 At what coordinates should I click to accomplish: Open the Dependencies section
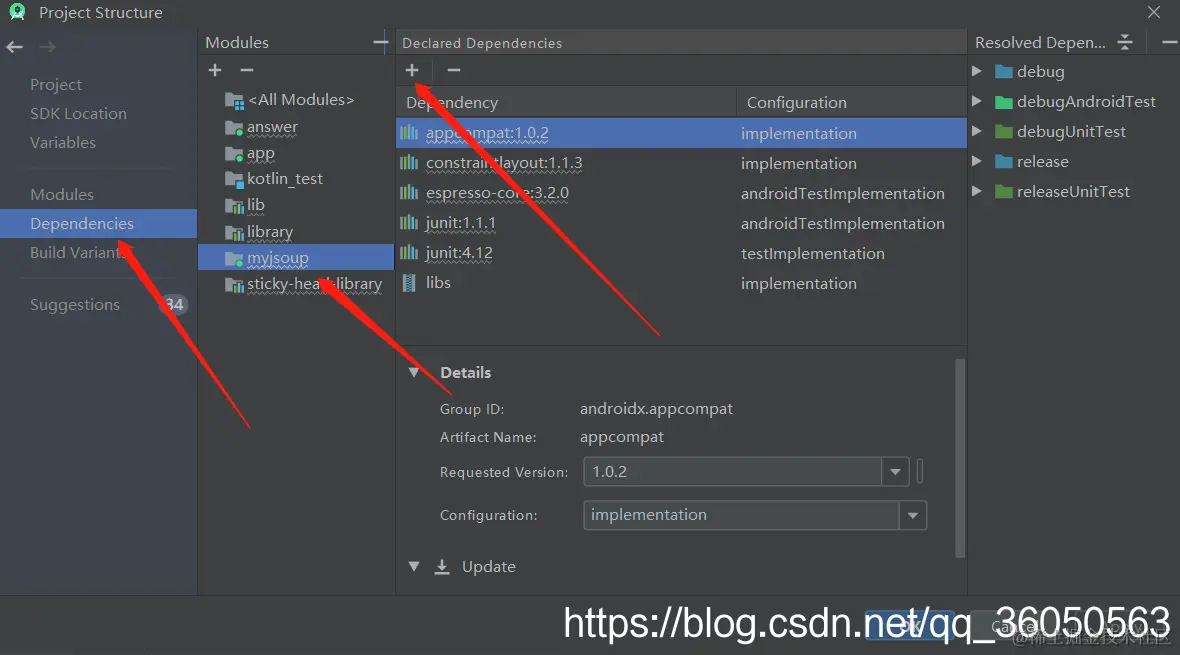[99, 224]
